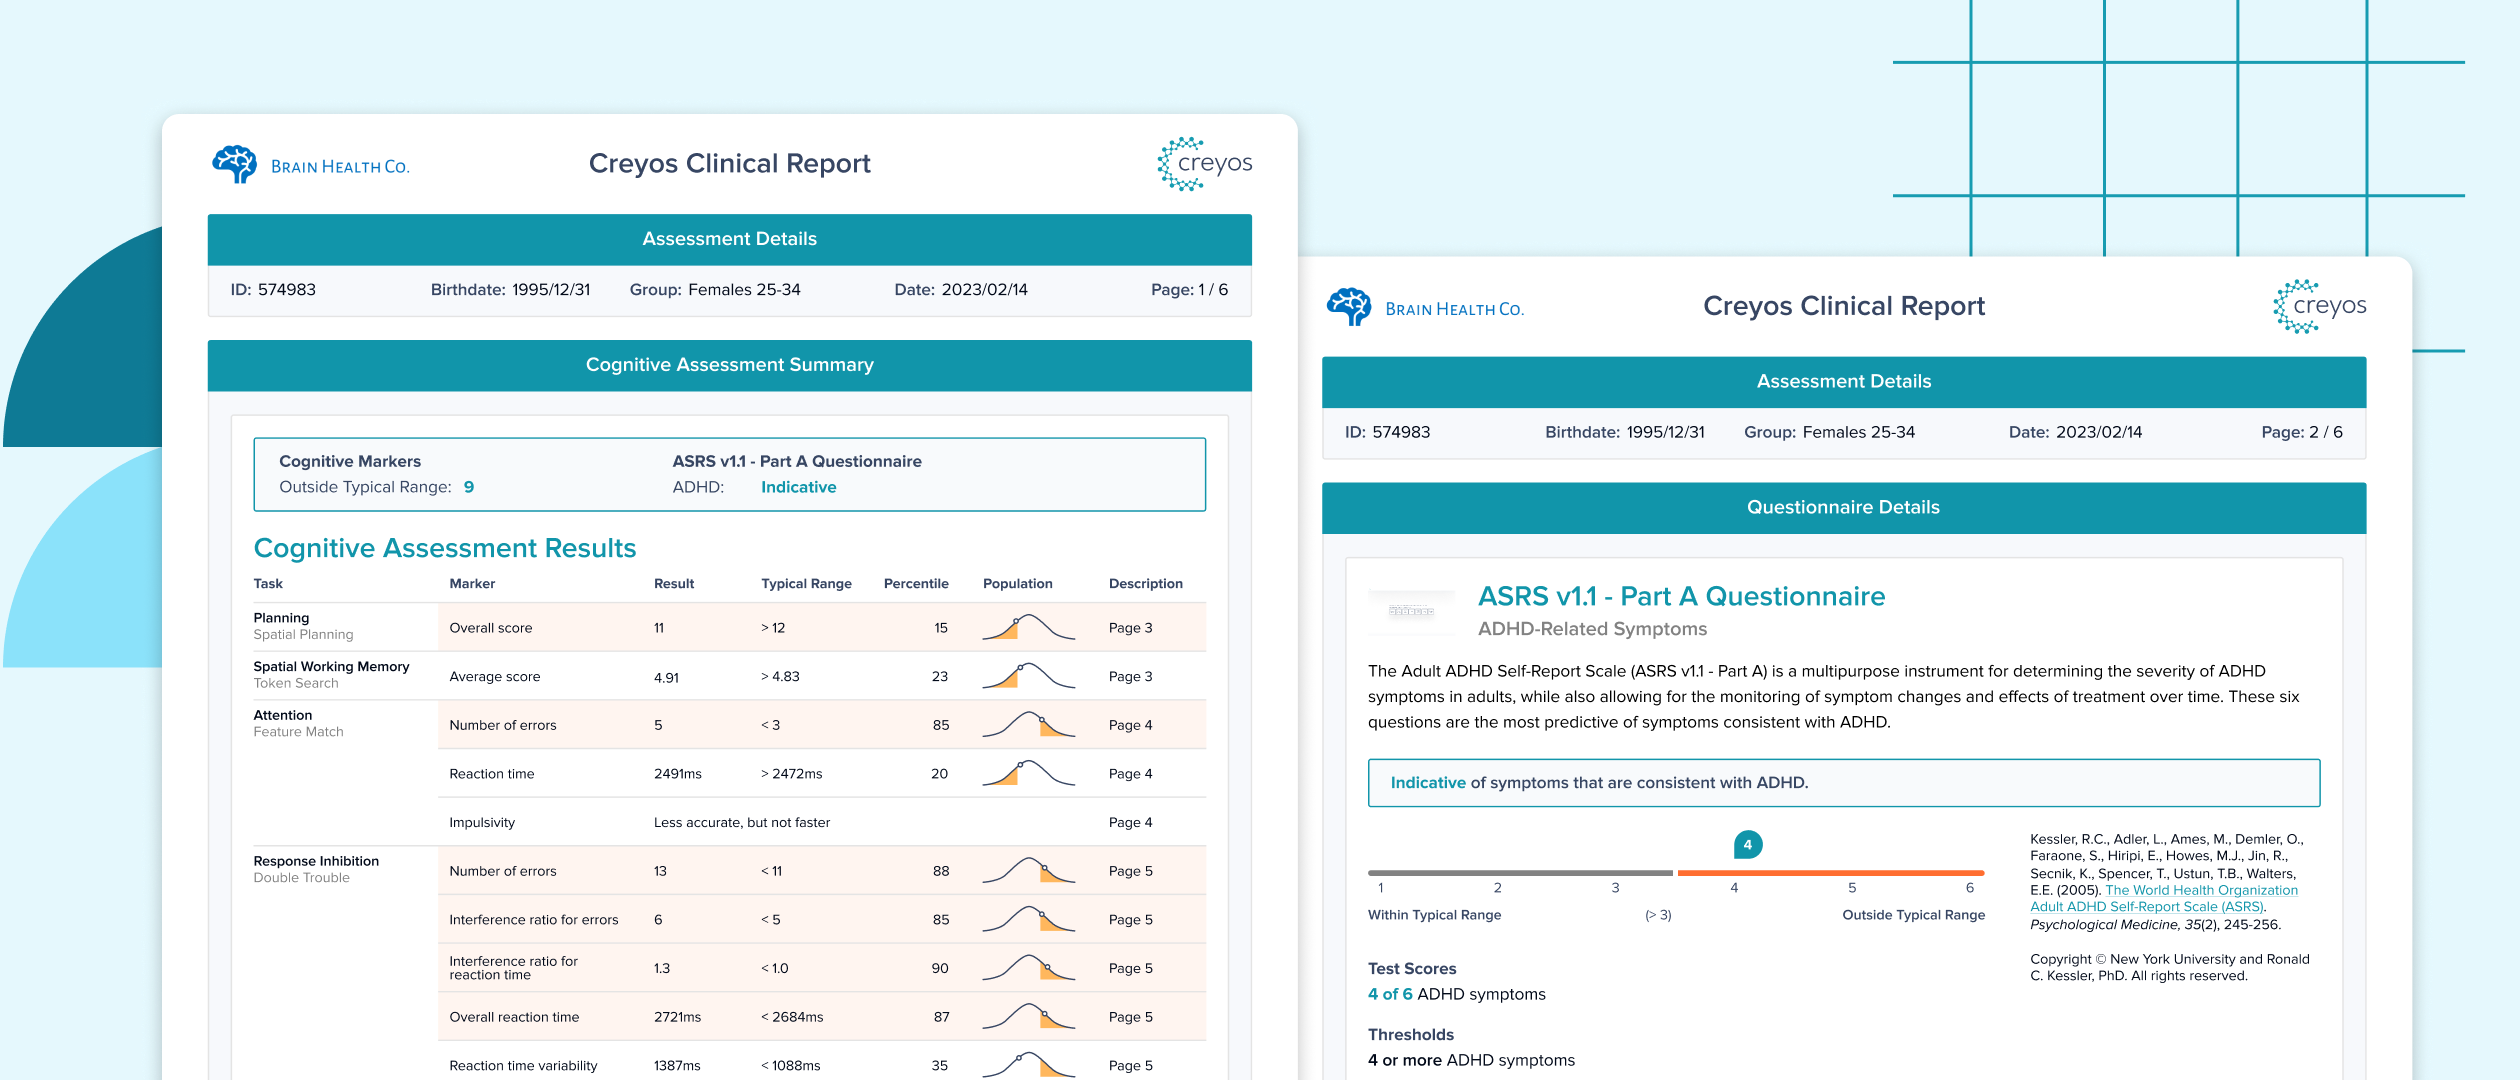Click the Creyos logo on page 2 header
This screenshot has width=2520, height=1080.
2320,306
